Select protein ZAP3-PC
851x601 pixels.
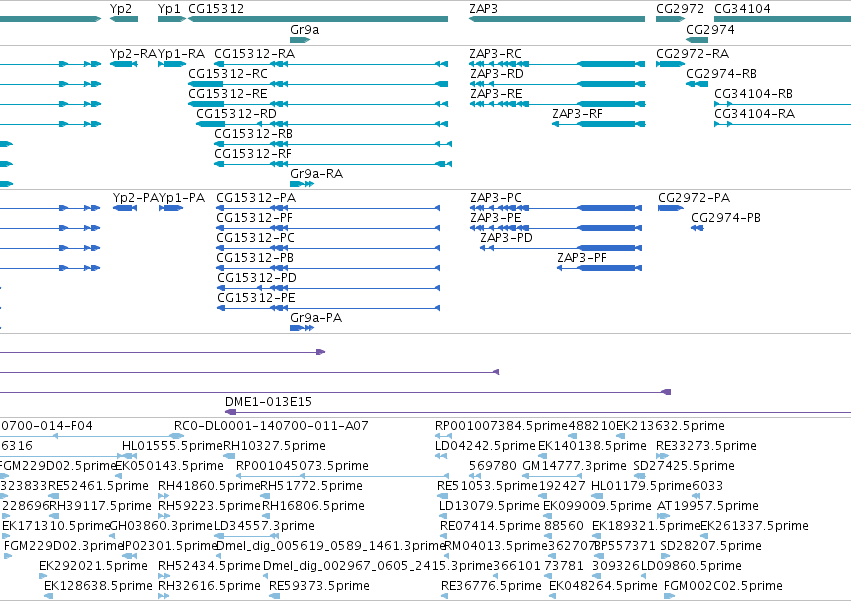point(496,198)
